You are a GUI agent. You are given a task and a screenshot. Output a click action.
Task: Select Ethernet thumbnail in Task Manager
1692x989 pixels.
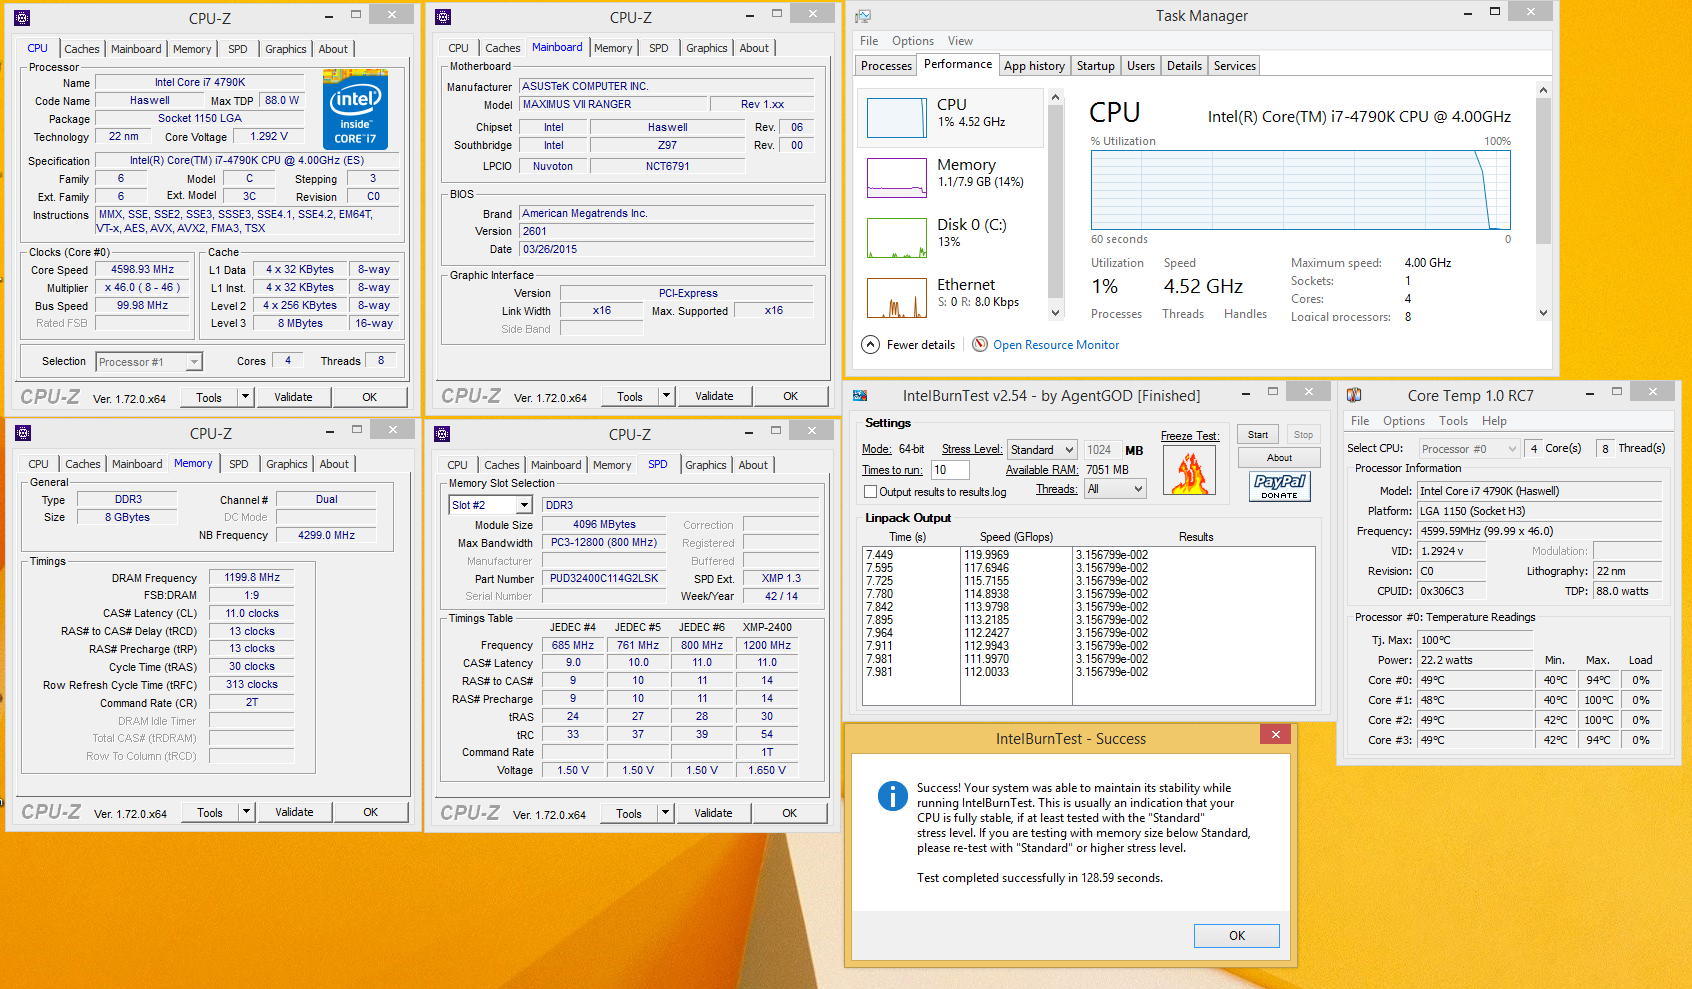[x=897, y=298]
